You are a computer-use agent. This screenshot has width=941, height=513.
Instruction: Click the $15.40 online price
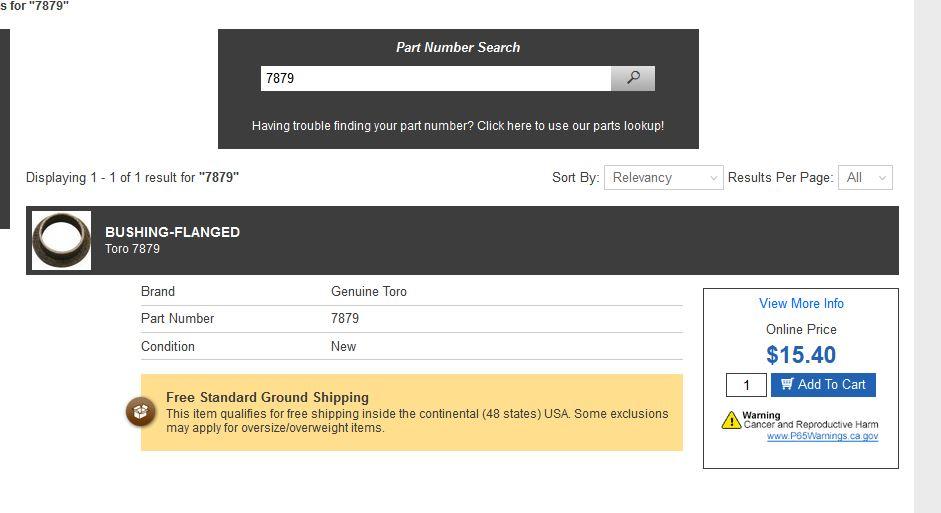tap(801, 355)
